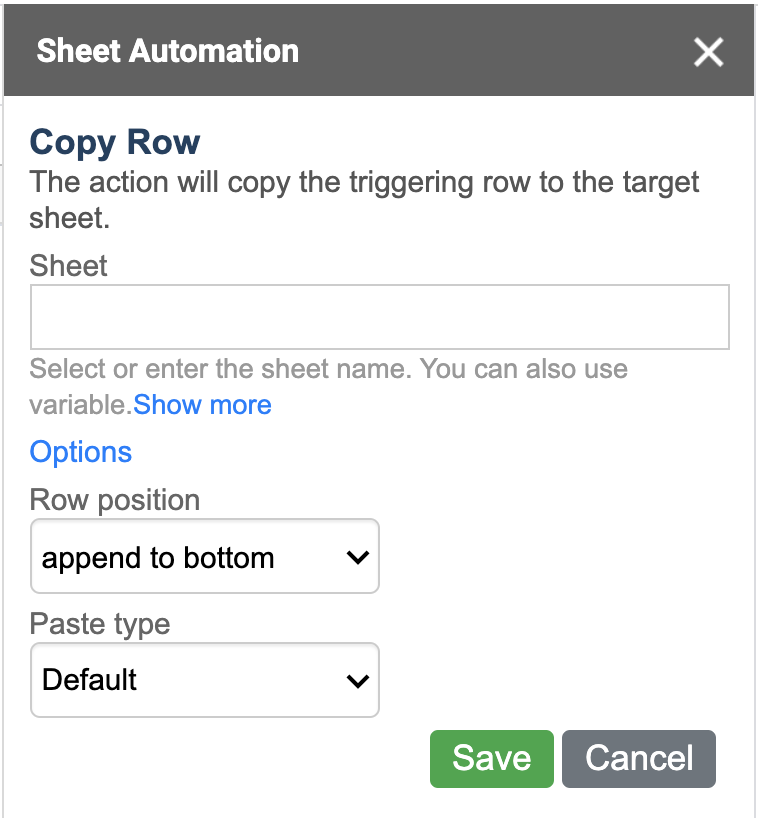Open the Paste type dropdown

pos(204,680)
